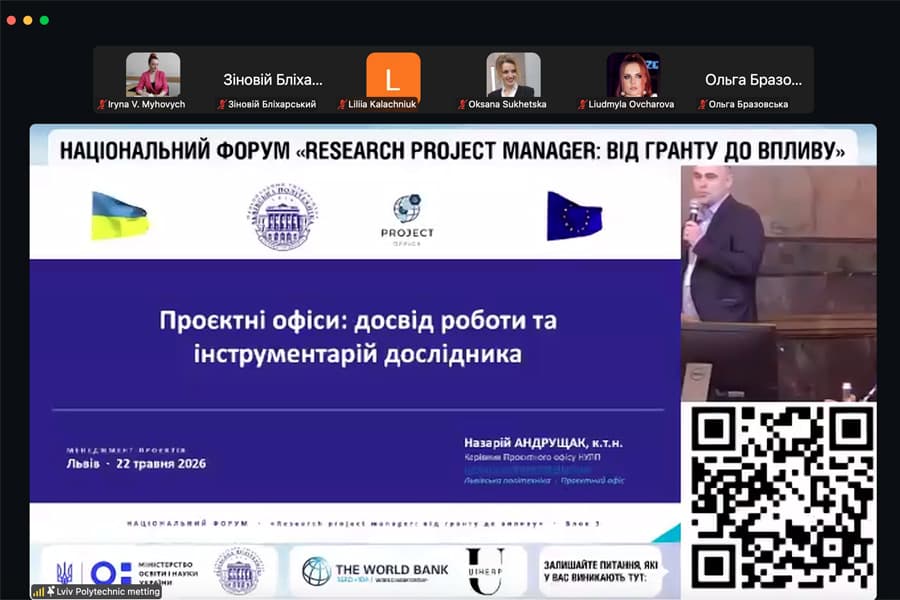Click the speaker video feed
This screenshot has width=900, height=600.
pyautogui.click(x=778, y=283)
